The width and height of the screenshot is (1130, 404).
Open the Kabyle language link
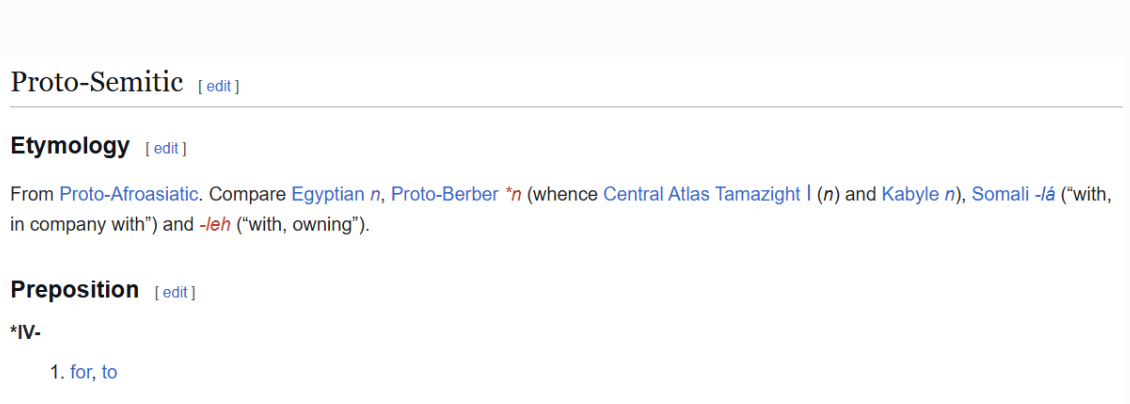(910, 194)
